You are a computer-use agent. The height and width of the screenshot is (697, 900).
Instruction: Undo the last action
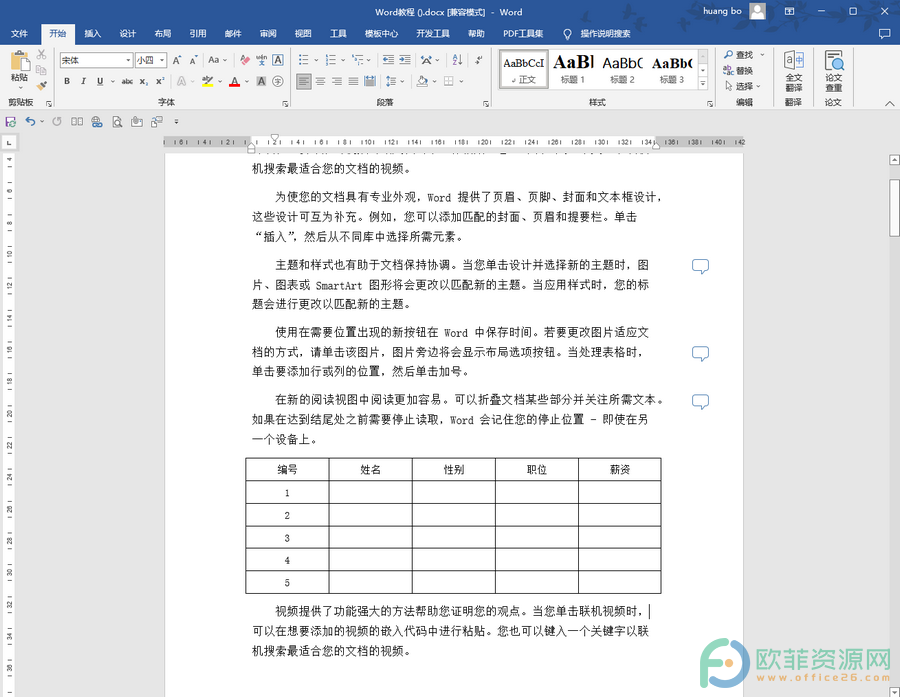point(30,122)
